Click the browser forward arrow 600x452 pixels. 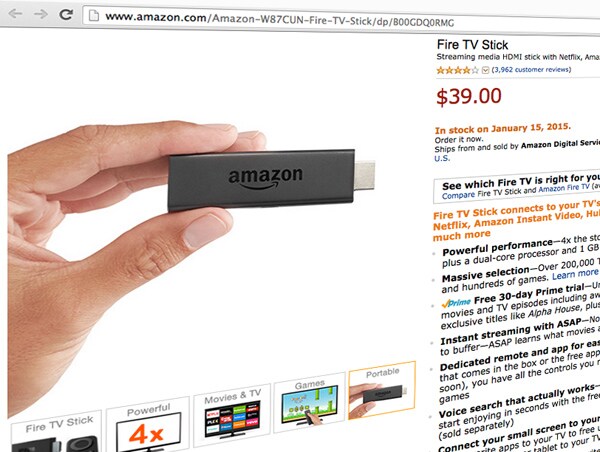click(x=40, y=14)
